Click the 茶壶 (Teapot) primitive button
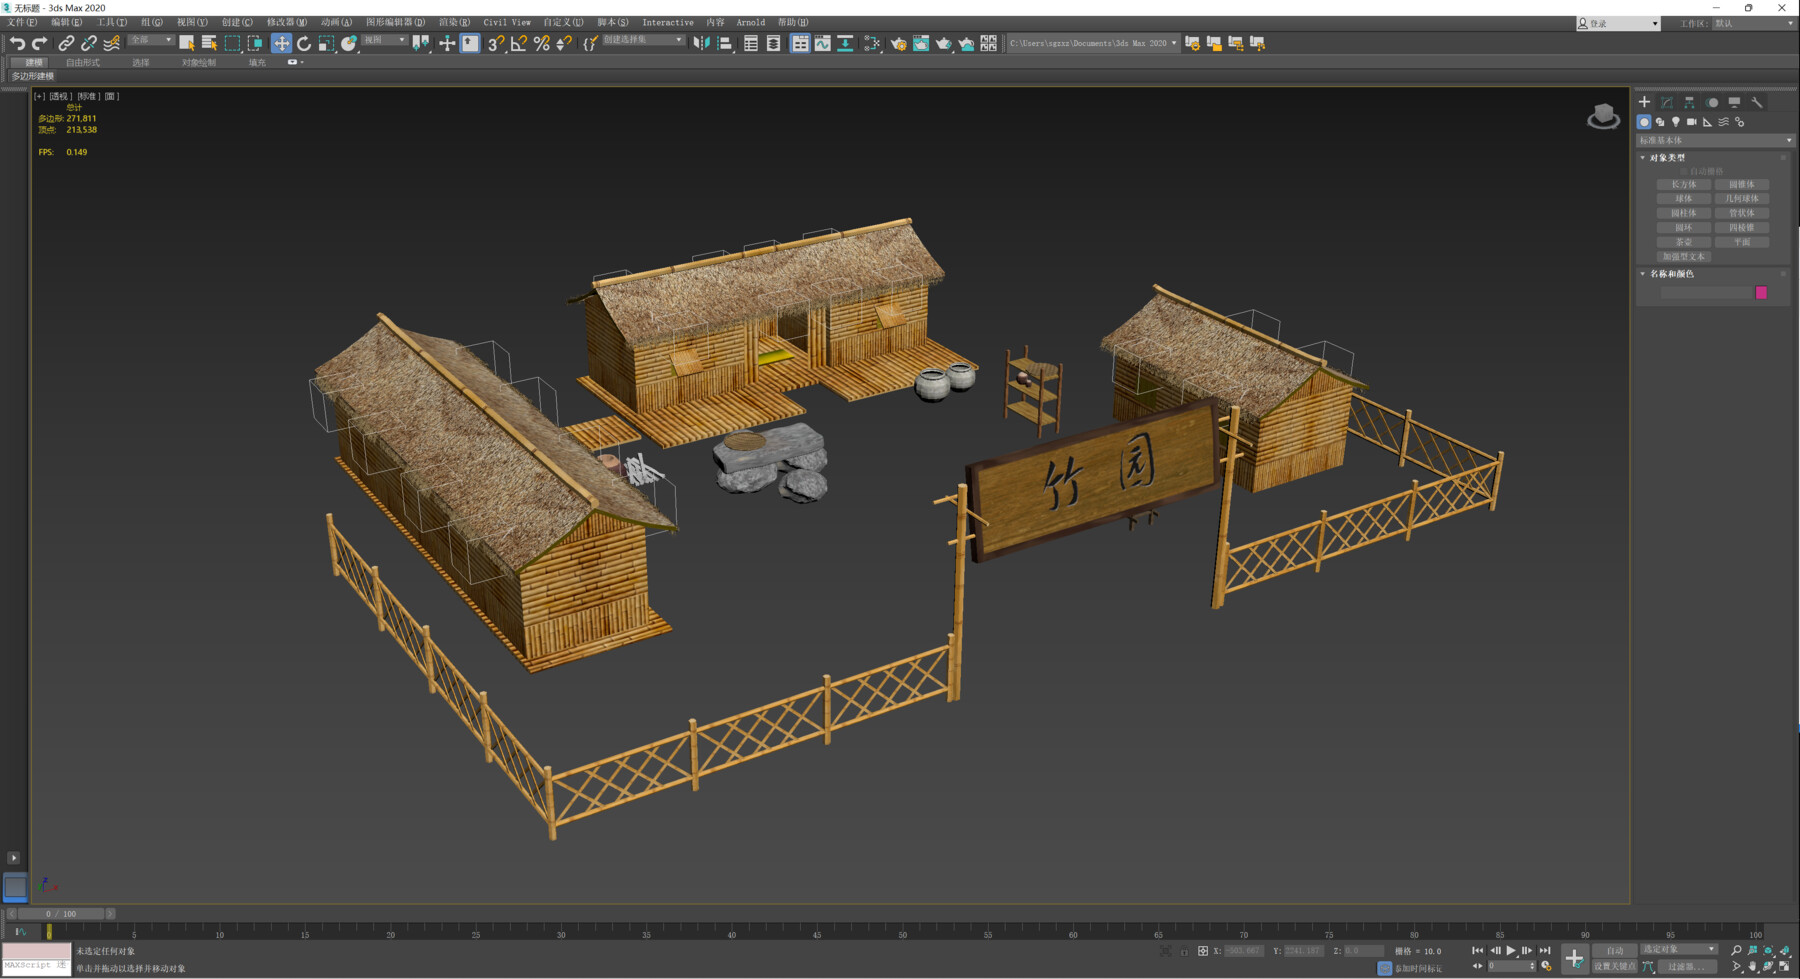 click(1684, 242)
